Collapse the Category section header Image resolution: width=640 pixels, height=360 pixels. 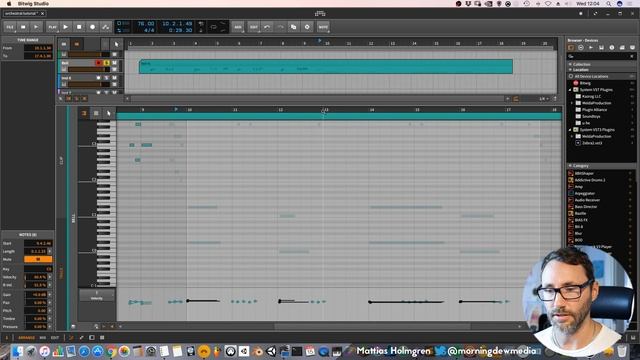click(601, 166)
